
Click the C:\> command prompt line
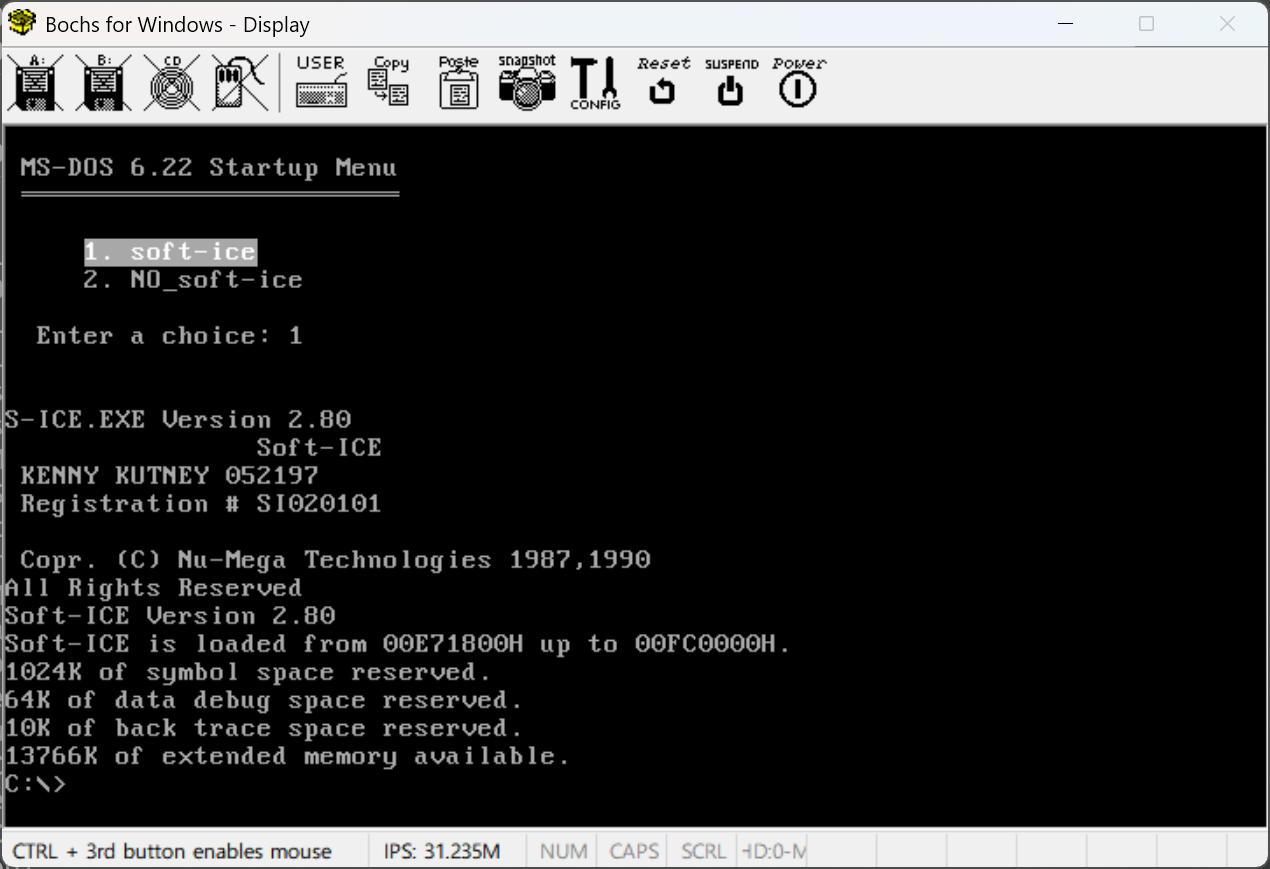(36, 784)
